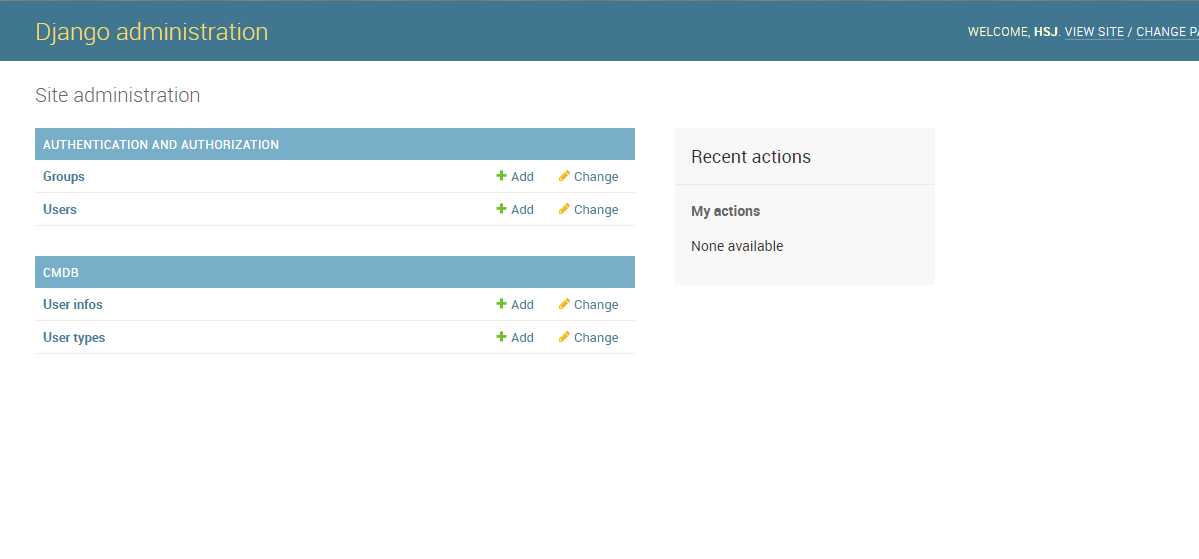Viewport: 1199px width, 559px height.
Task: Click the pencil icon in User types row
Action: coord(564,336)
